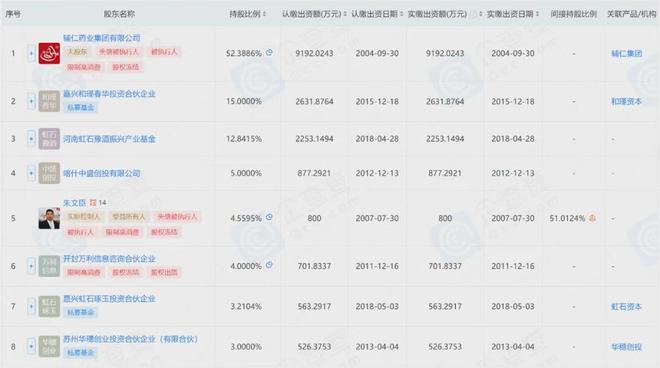Screen dimensions: 660x368
Task: Open 开封万利信息咨询合伙企业 link
Action: pyautogui.click(x=109, y=259)
